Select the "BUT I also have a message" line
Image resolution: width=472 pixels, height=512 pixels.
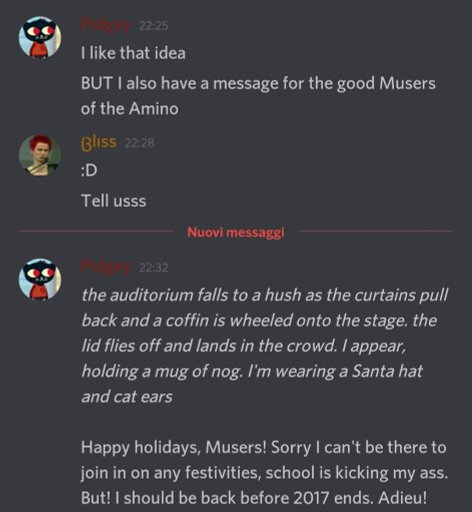pos(258,83)
